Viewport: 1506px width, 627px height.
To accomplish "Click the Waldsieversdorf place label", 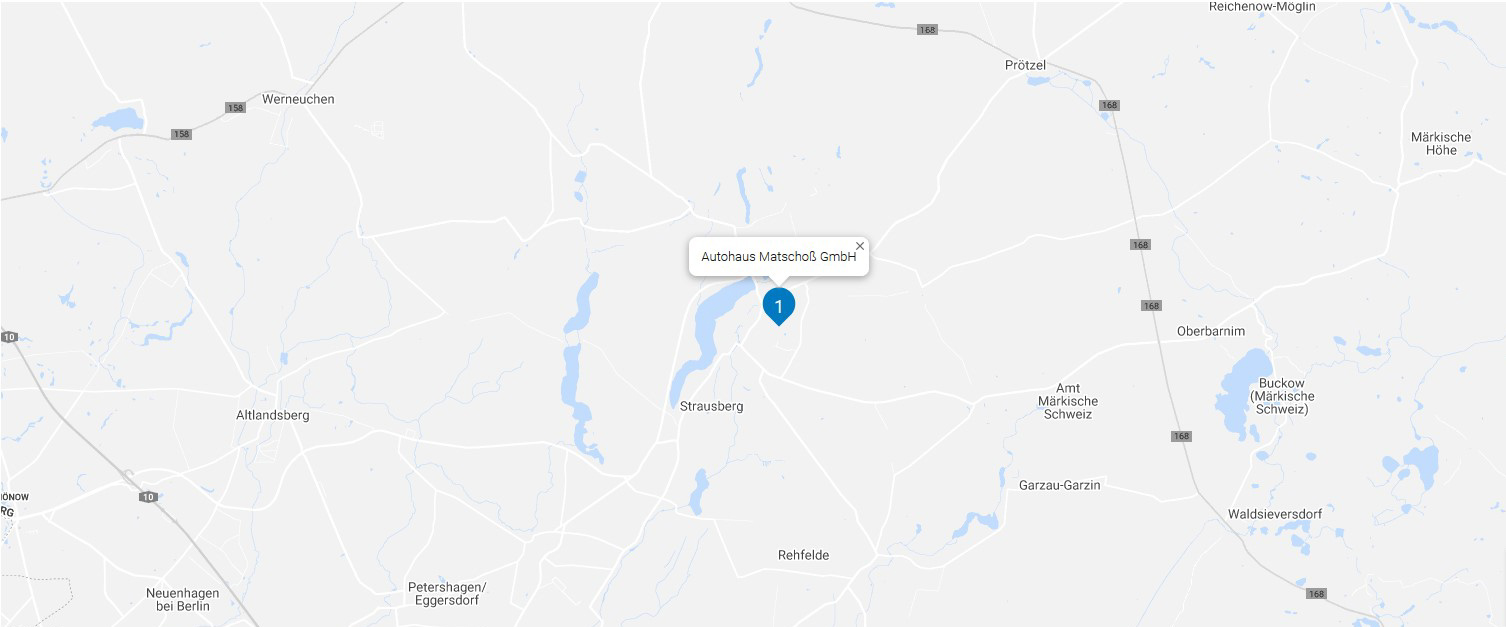I will [1275, 514].
